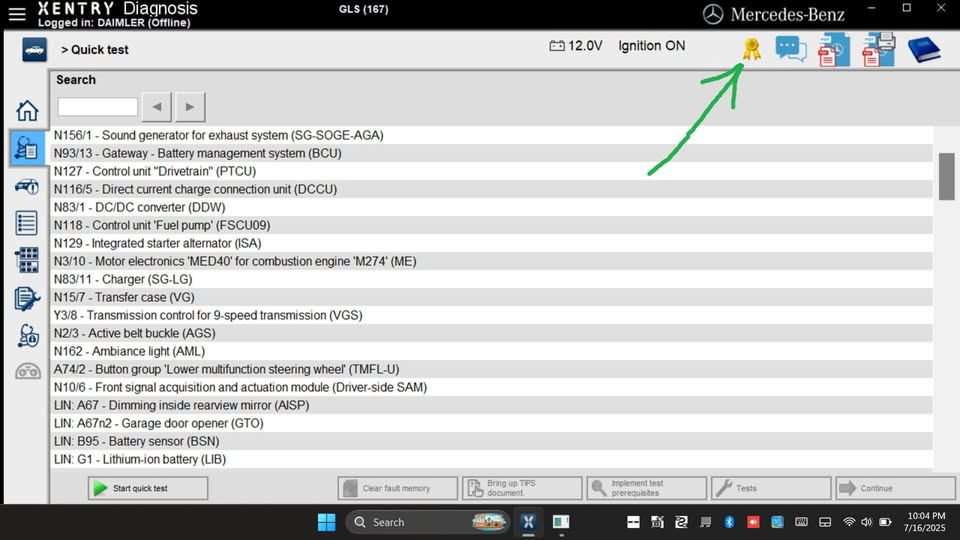Click the blue vehicle icon beside Quick test
This screenshot has height=540, width=960.
(x=34, y=49)
